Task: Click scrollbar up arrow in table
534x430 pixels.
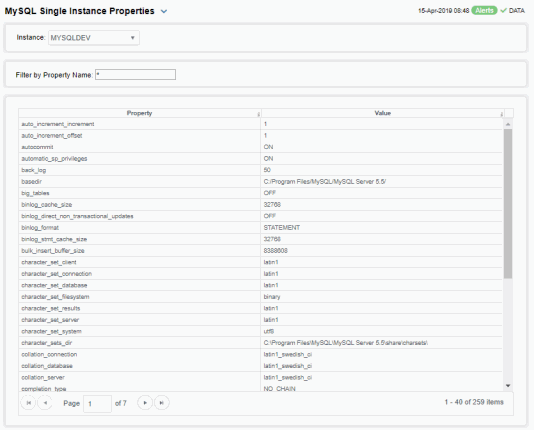Action: (x=508, y=124)
